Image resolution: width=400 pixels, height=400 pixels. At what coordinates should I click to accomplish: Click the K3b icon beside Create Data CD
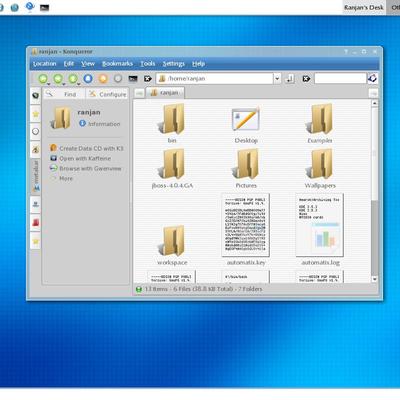pyautogui.click(x=53, y=148)
